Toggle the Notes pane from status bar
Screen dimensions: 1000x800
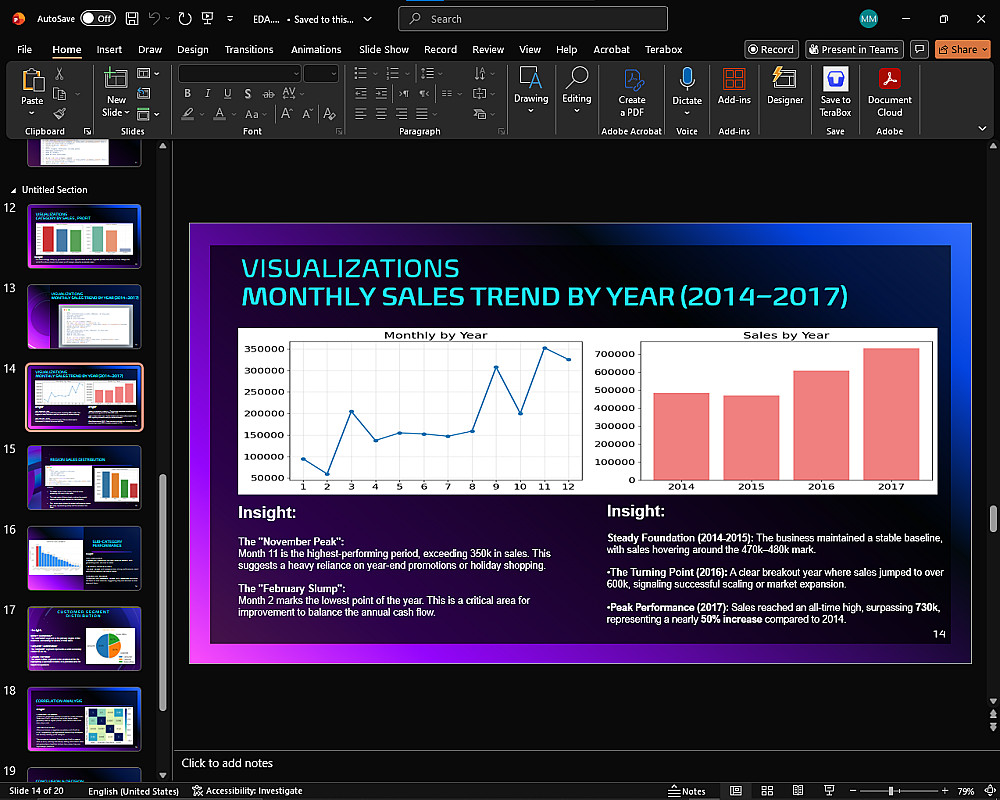[x=687, y=791]
